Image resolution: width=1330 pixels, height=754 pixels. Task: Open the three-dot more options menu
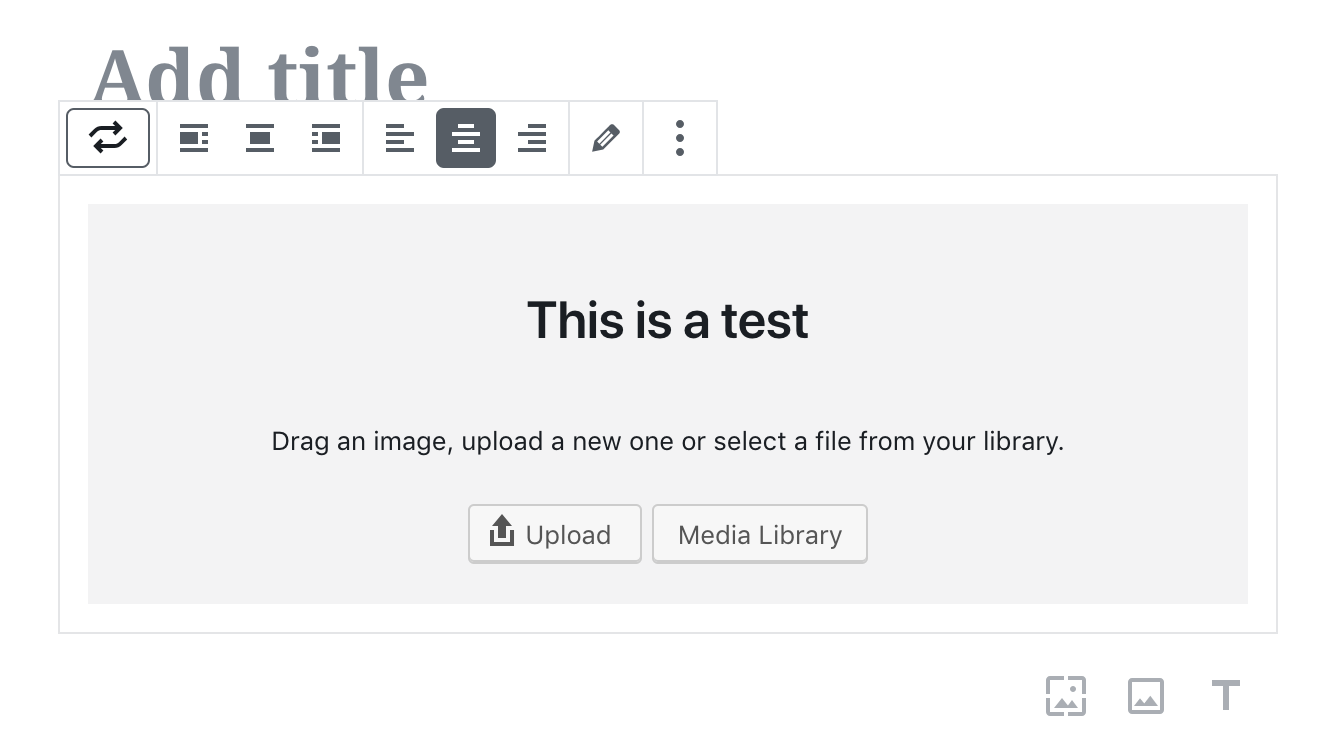click(x=680, y=138)
